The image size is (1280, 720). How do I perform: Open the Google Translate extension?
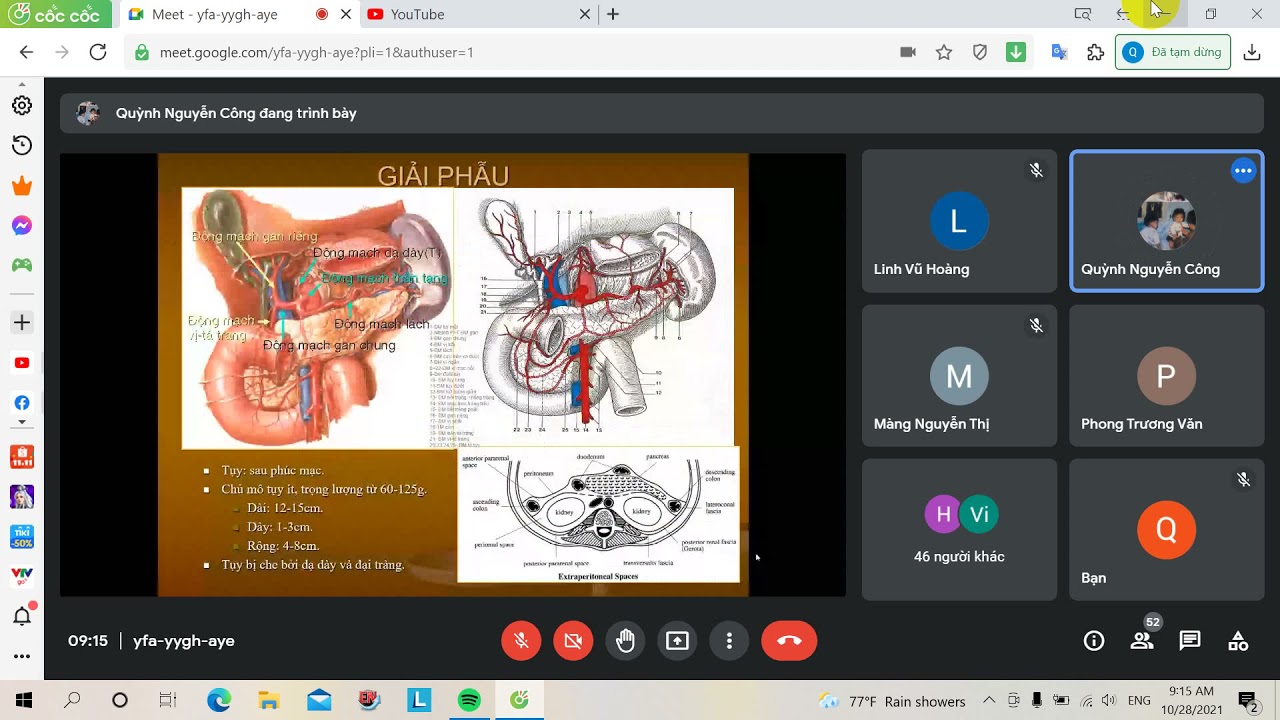(1059, 52)
